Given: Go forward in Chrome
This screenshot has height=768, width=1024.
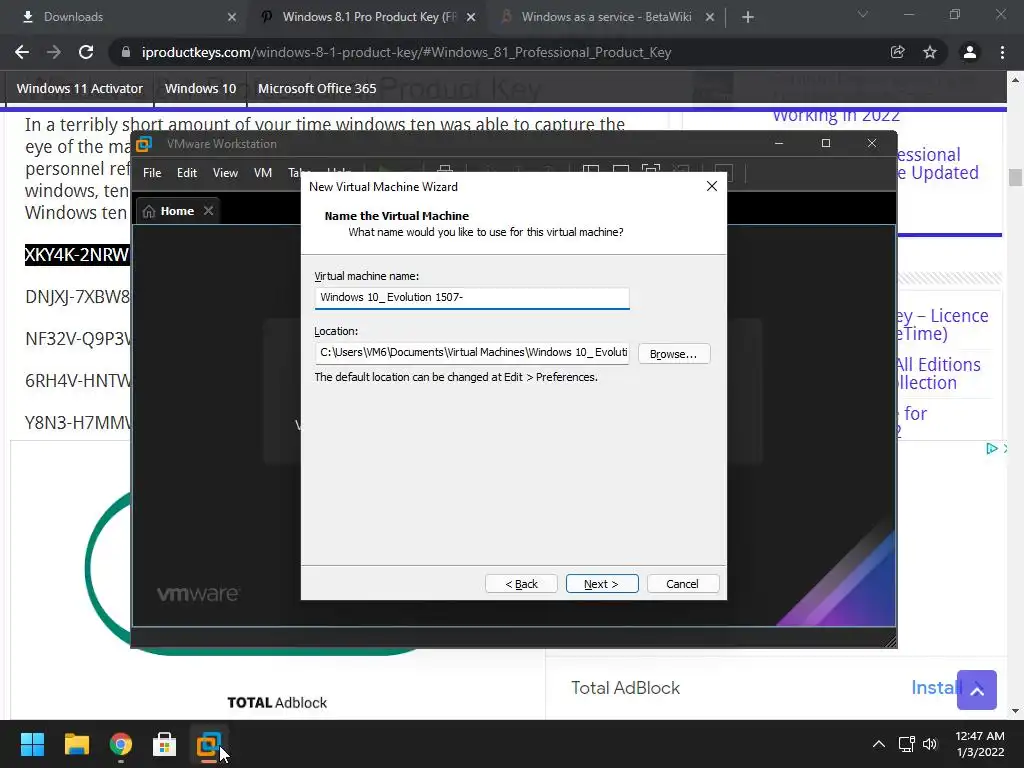Looking at the screenshot, I should (54, 52).
